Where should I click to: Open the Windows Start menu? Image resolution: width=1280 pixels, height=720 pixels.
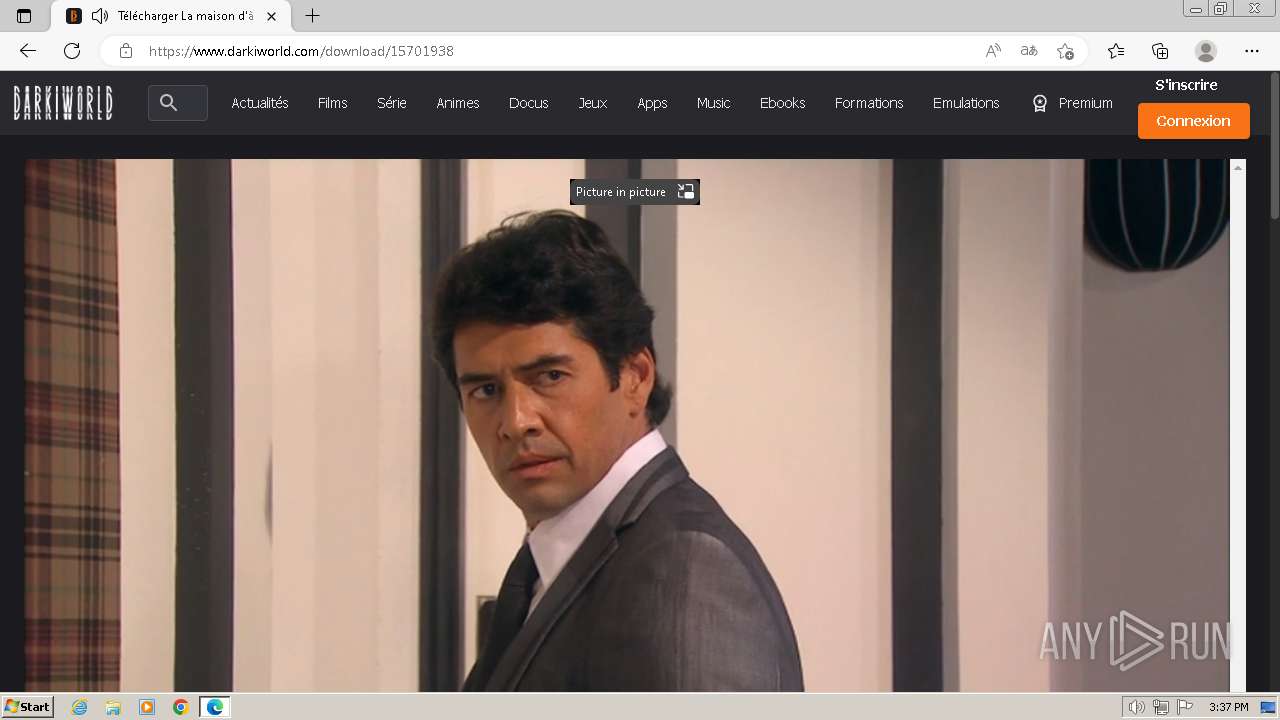(28, 706)
